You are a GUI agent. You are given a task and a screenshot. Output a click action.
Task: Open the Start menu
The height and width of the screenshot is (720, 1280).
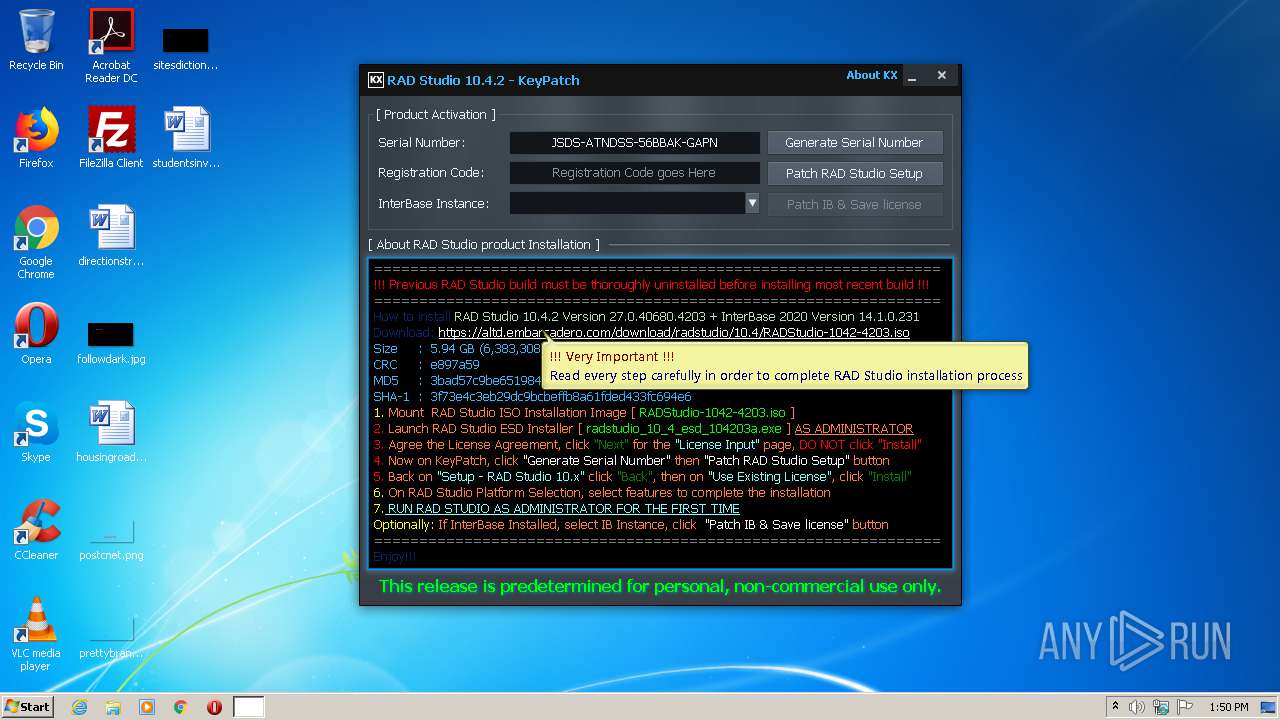(x=27, y=707)
